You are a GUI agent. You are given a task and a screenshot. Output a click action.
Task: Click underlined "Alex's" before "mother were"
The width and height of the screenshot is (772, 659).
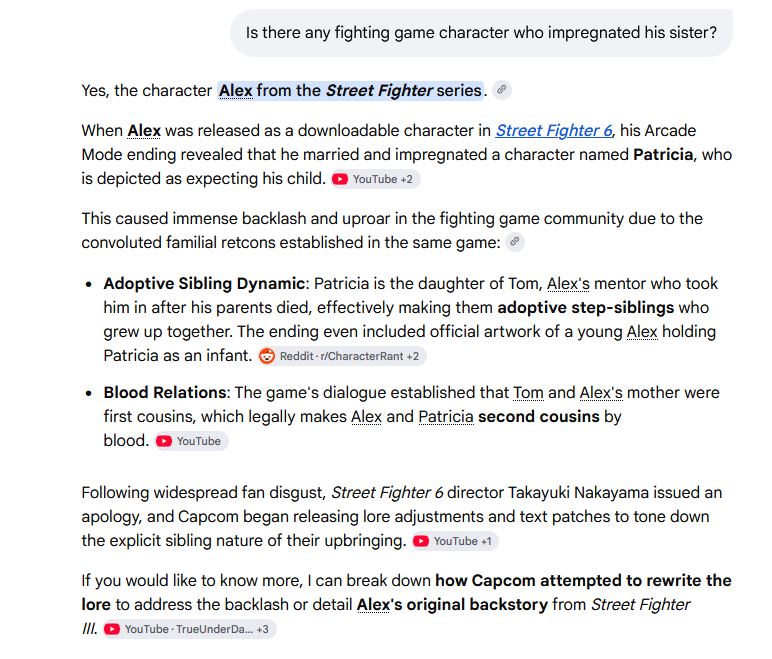601,393
